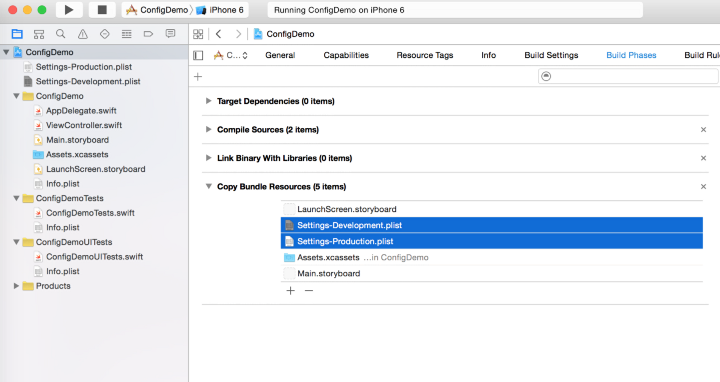
Task: Select ViewController.swift in the navigator
Action: (84, 125)
